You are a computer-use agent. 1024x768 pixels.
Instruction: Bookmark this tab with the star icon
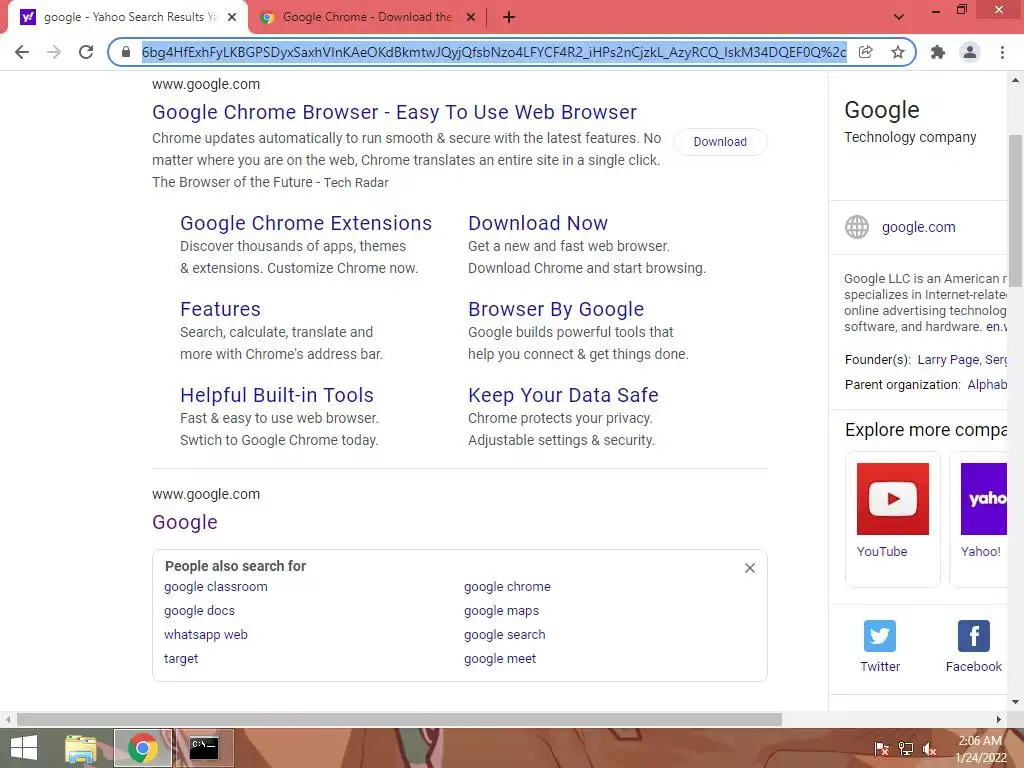[898, 52]
